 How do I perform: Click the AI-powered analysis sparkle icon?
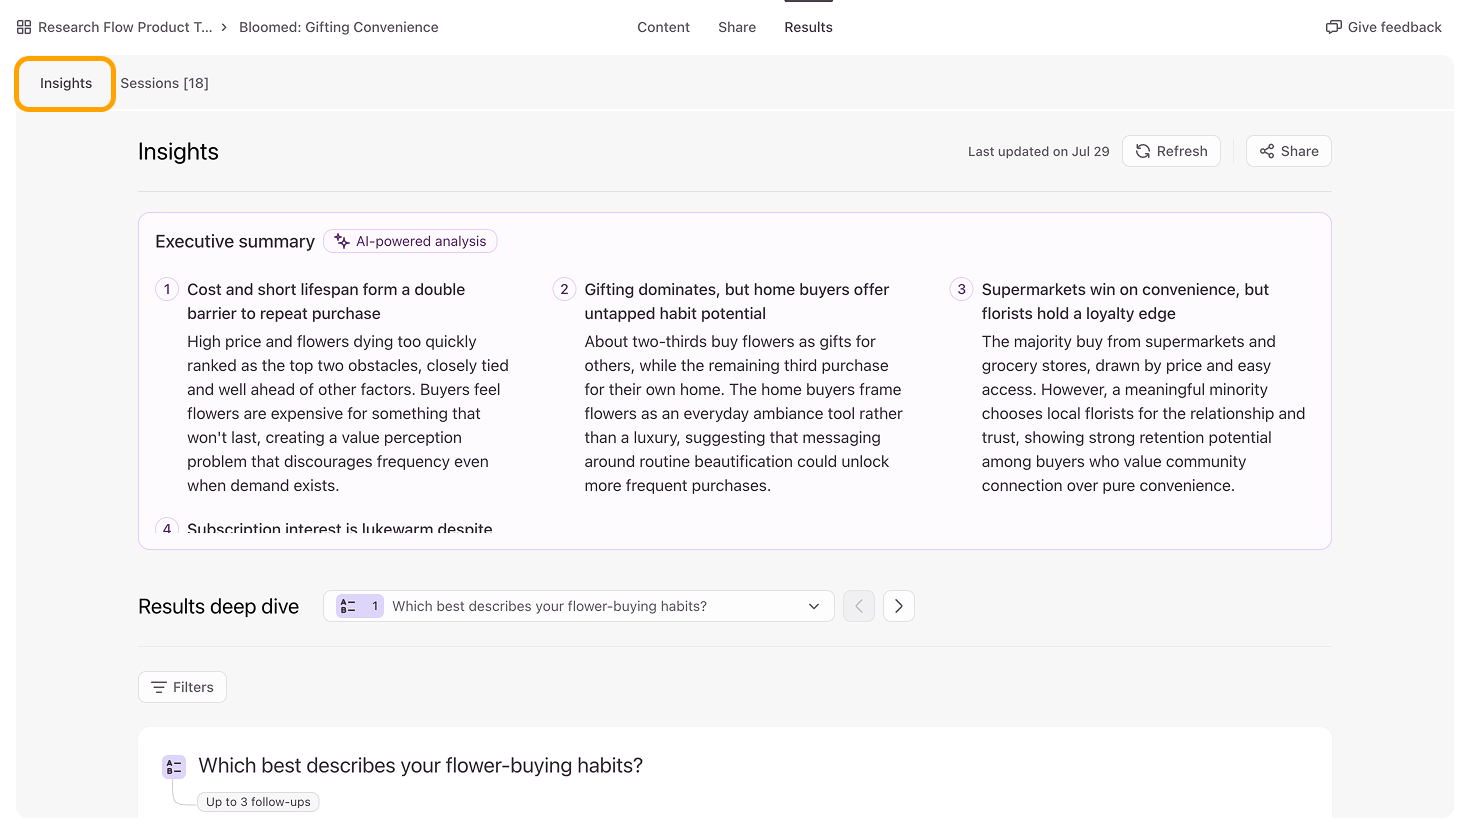pos(342,241)
